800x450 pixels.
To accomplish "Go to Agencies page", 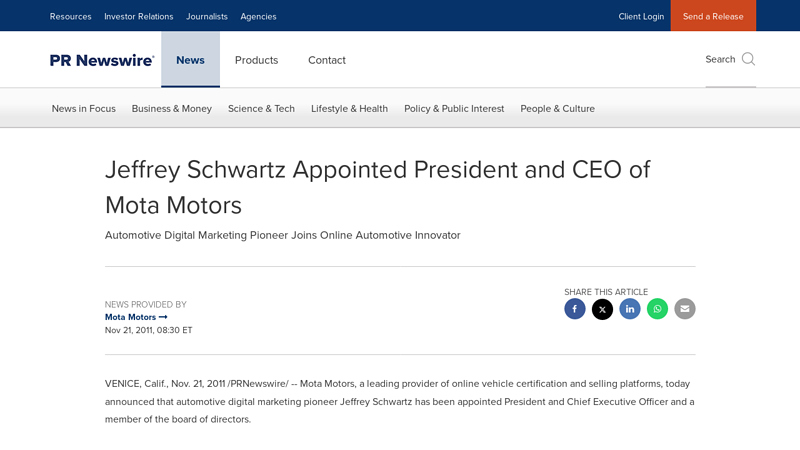I will 258,16.
